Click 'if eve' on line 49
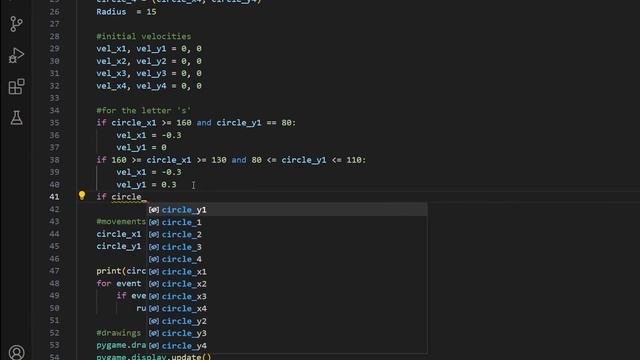The height and width of the screenshot is (360, 640). tap(131, 296)
